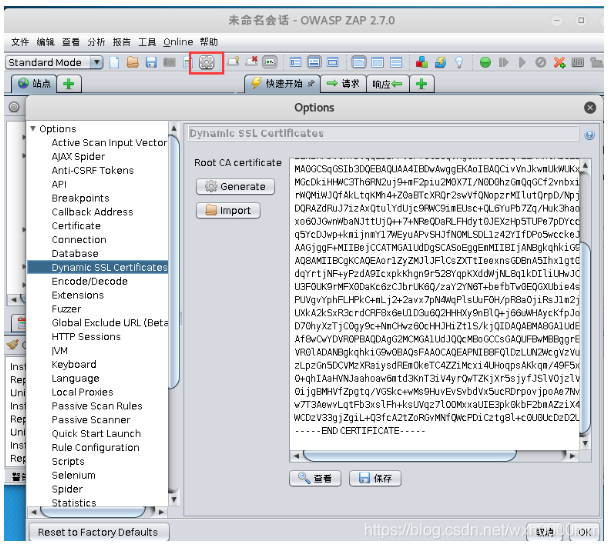Toggle the tab names and icons display
Screen dimensions: 610x549
coord(270,62)
